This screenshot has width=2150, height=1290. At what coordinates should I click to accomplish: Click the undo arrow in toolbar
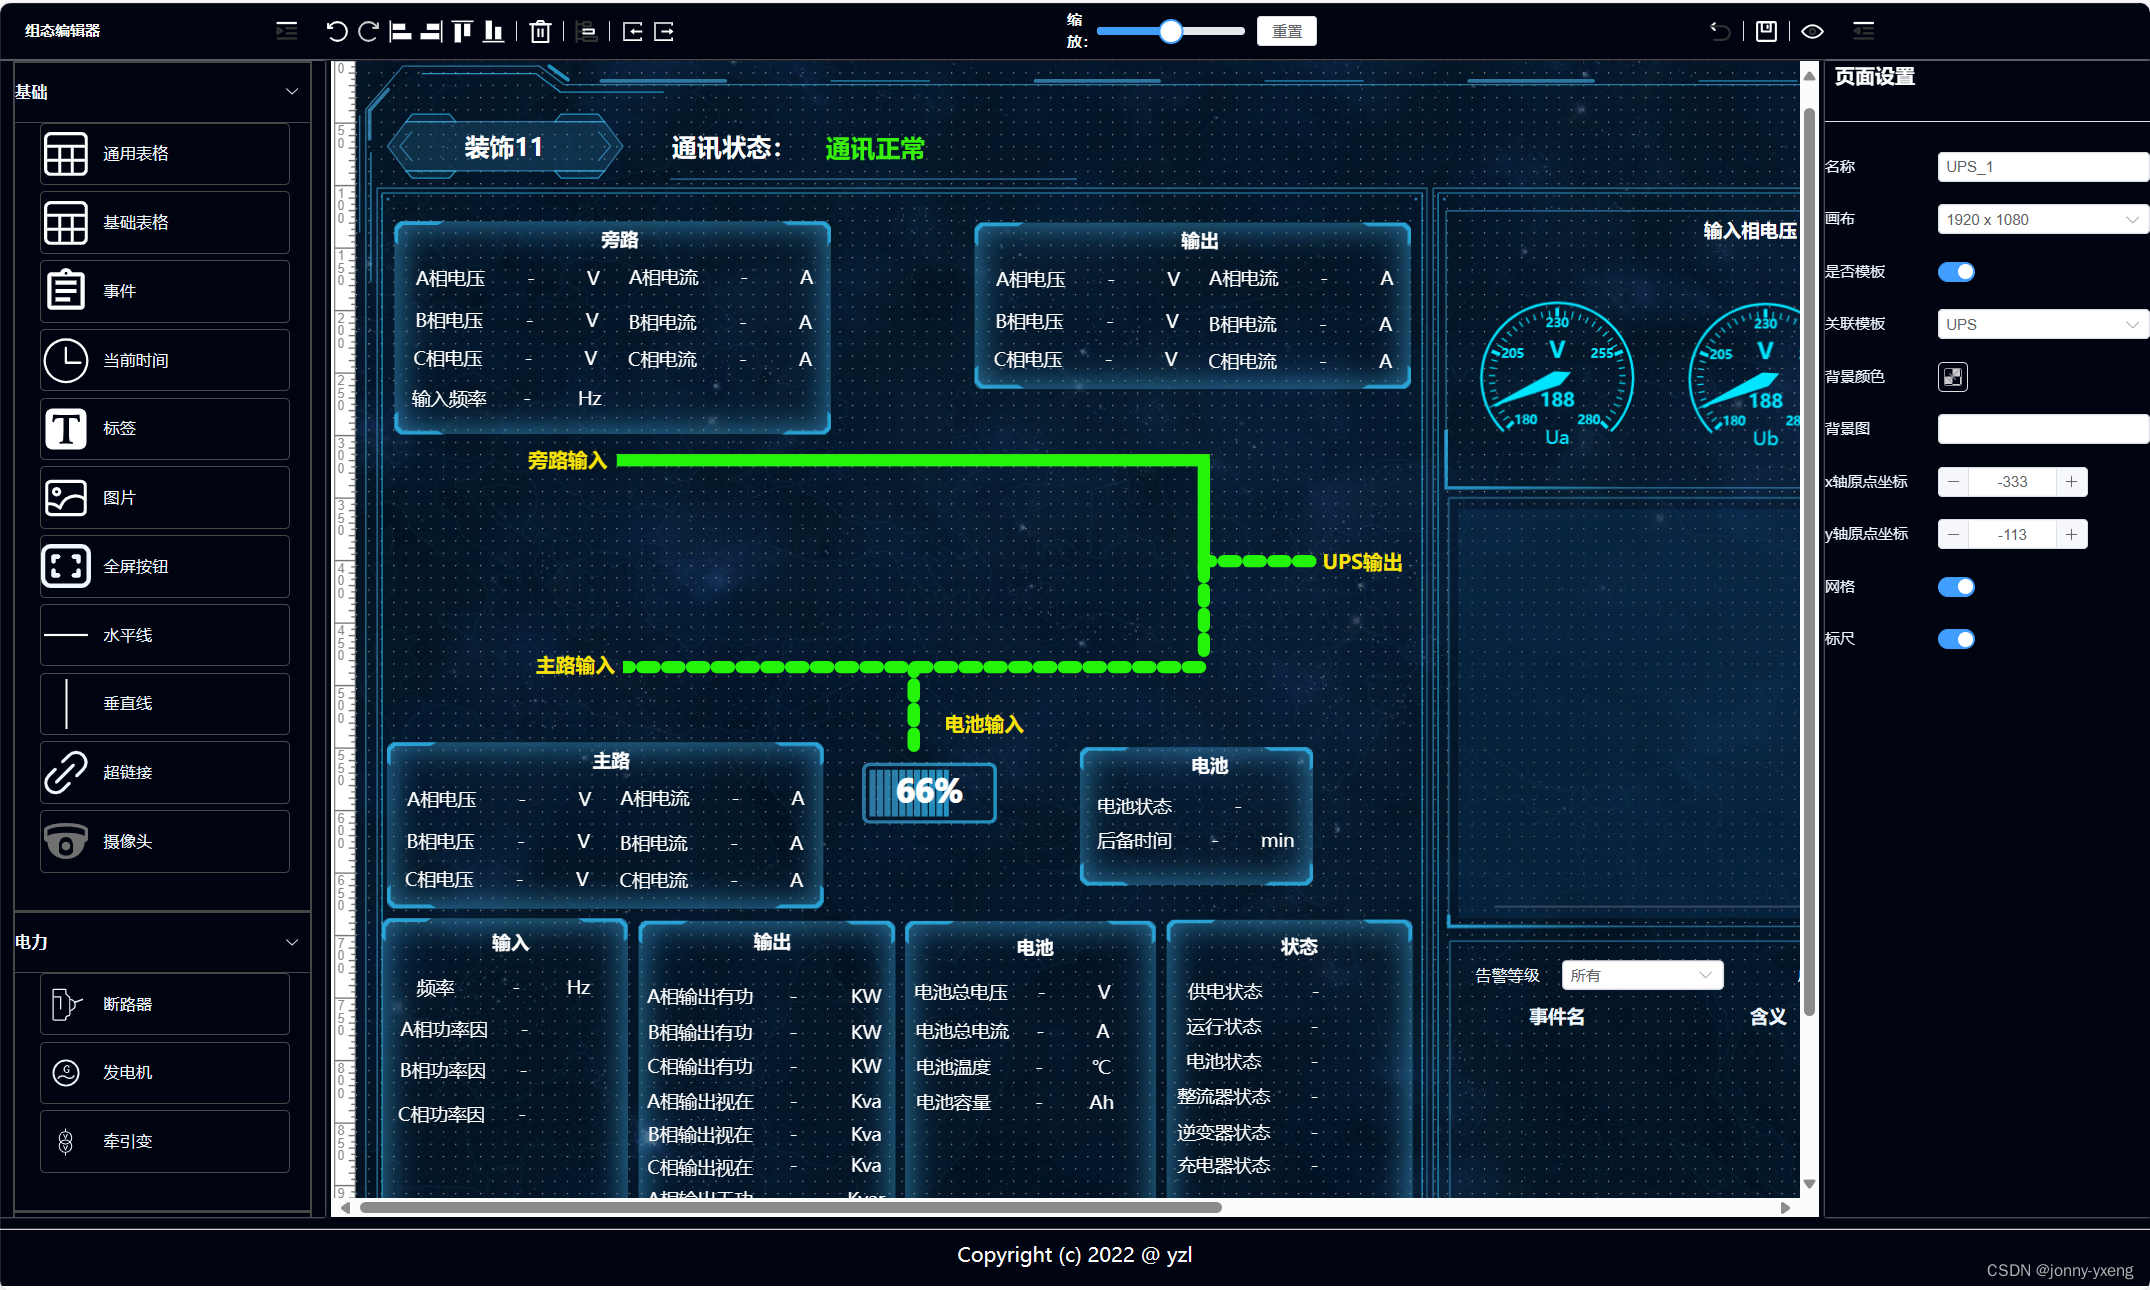tap(336, 32)
